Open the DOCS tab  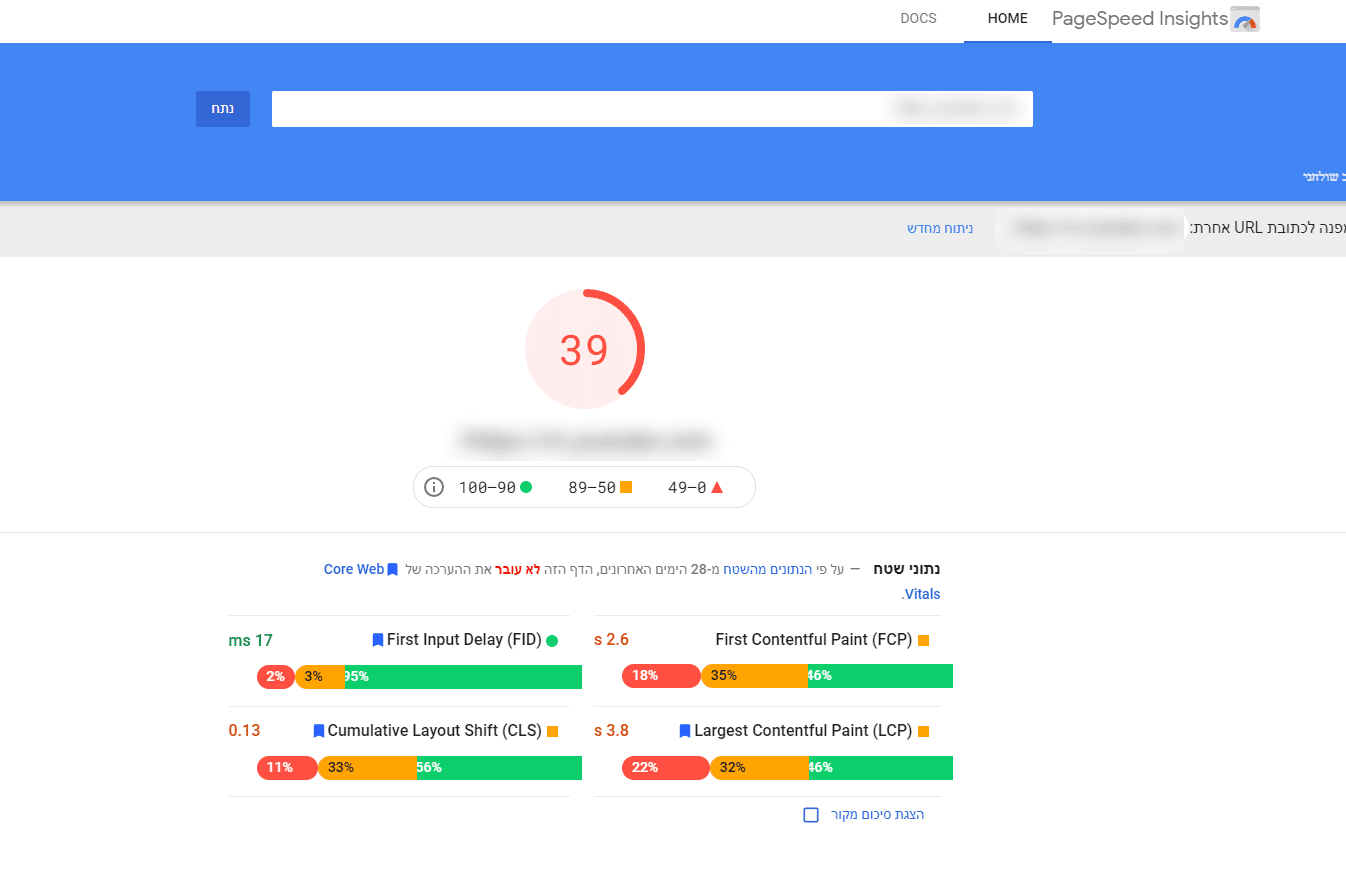tap(918, 19)
